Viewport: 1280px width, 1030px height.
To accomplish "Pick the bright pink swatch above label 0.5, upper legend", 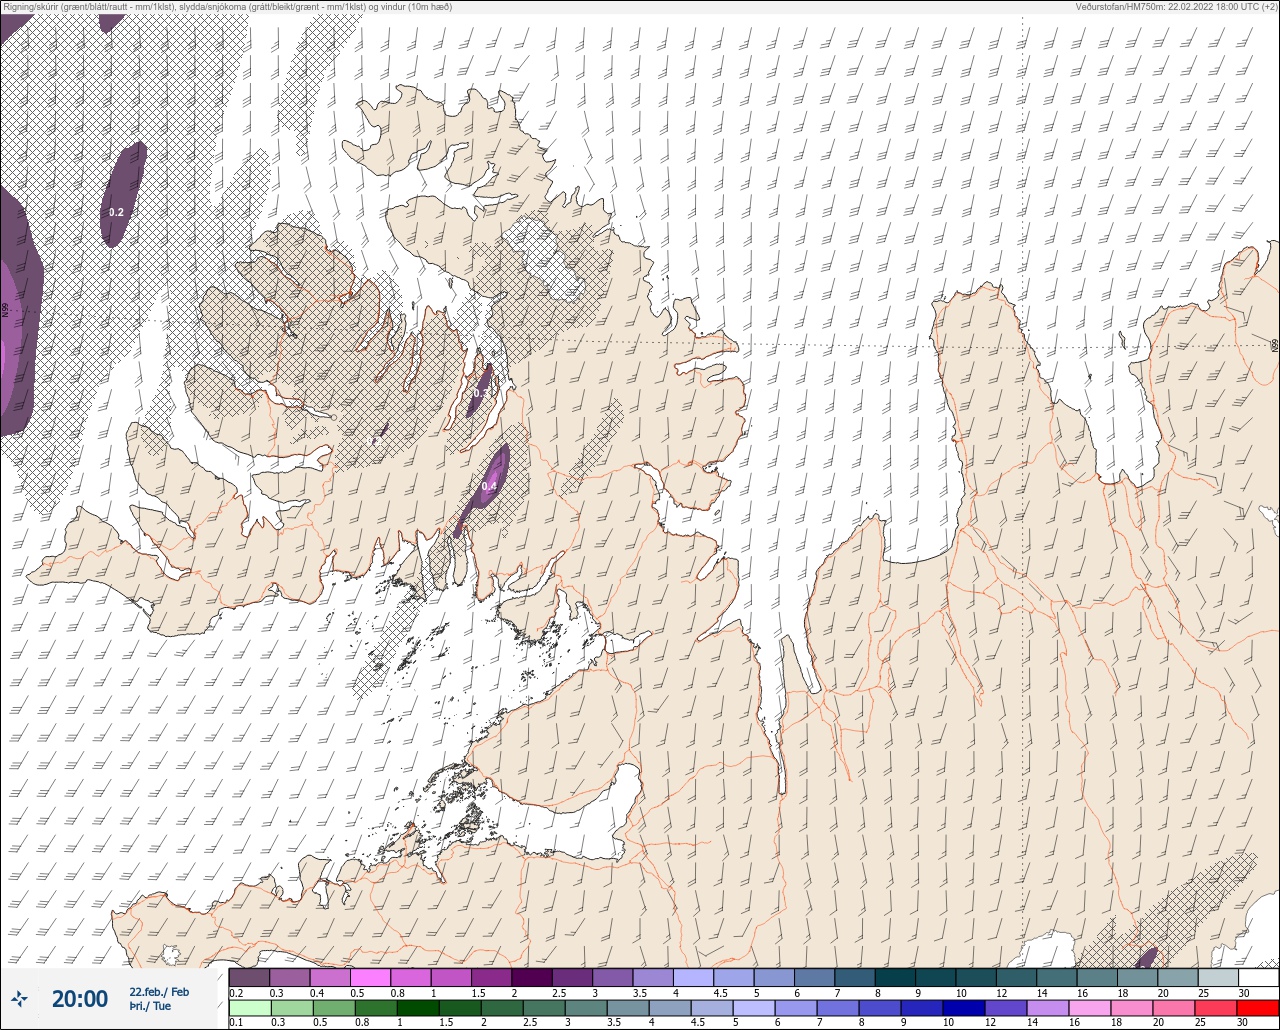I will click(x=370, y=977).
